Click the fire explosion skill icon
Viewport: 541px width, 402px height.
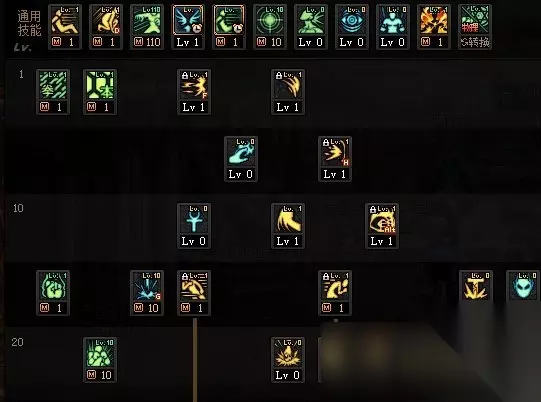pos(434,27)
